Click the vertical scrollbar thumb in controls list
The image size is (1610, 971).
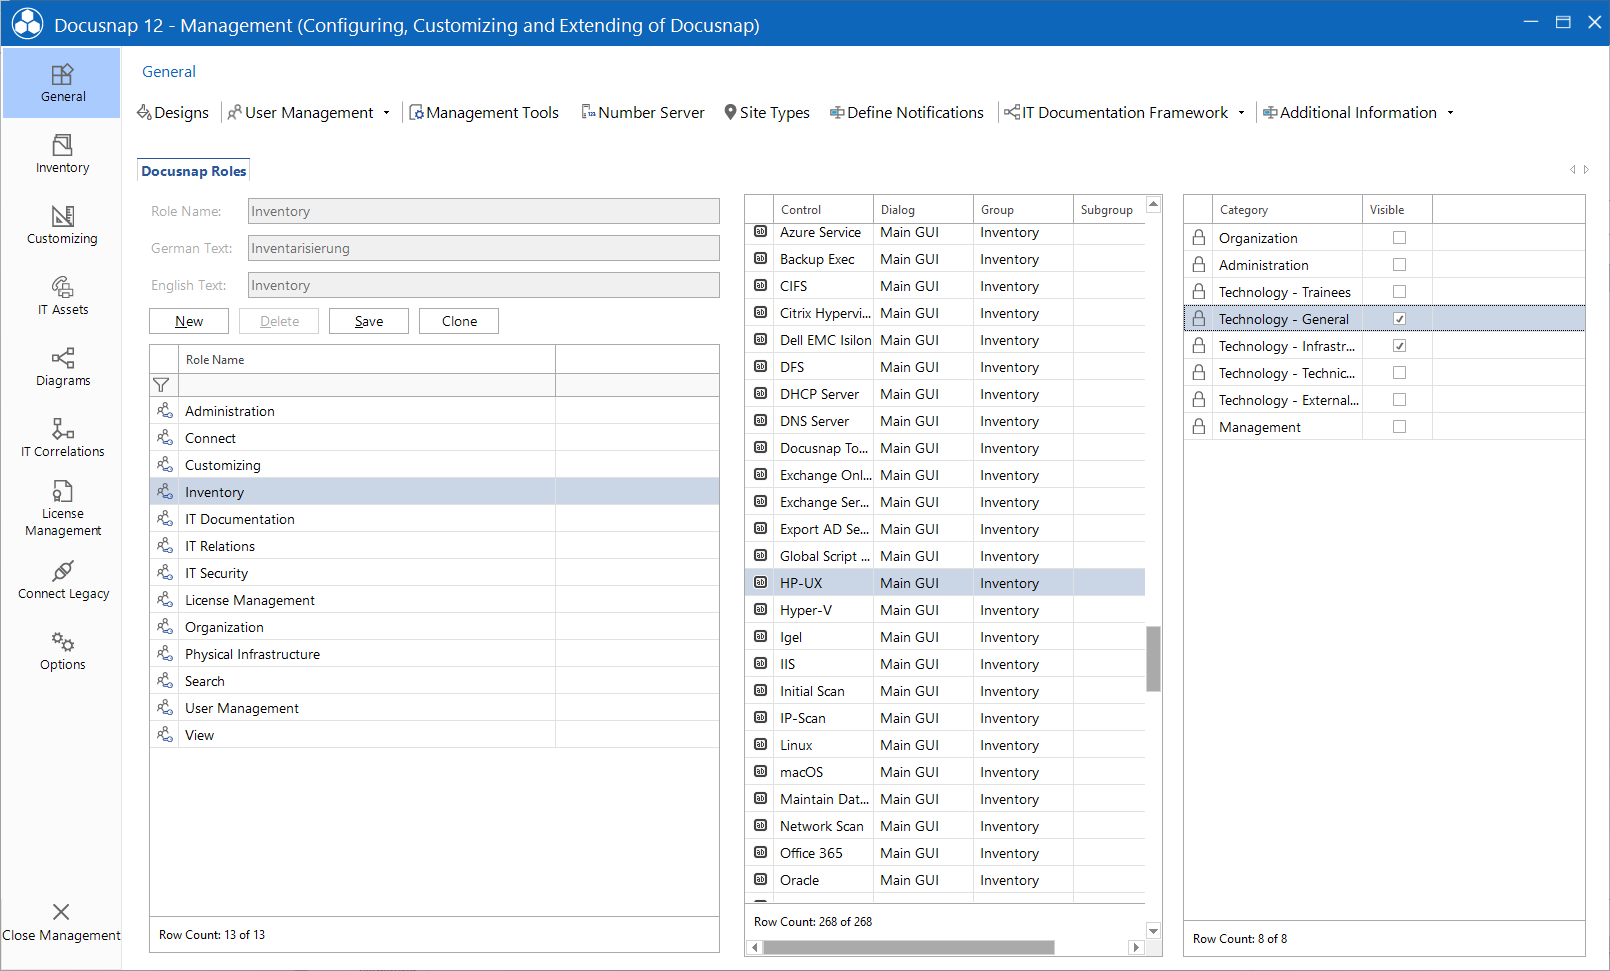pos(1153,659)
